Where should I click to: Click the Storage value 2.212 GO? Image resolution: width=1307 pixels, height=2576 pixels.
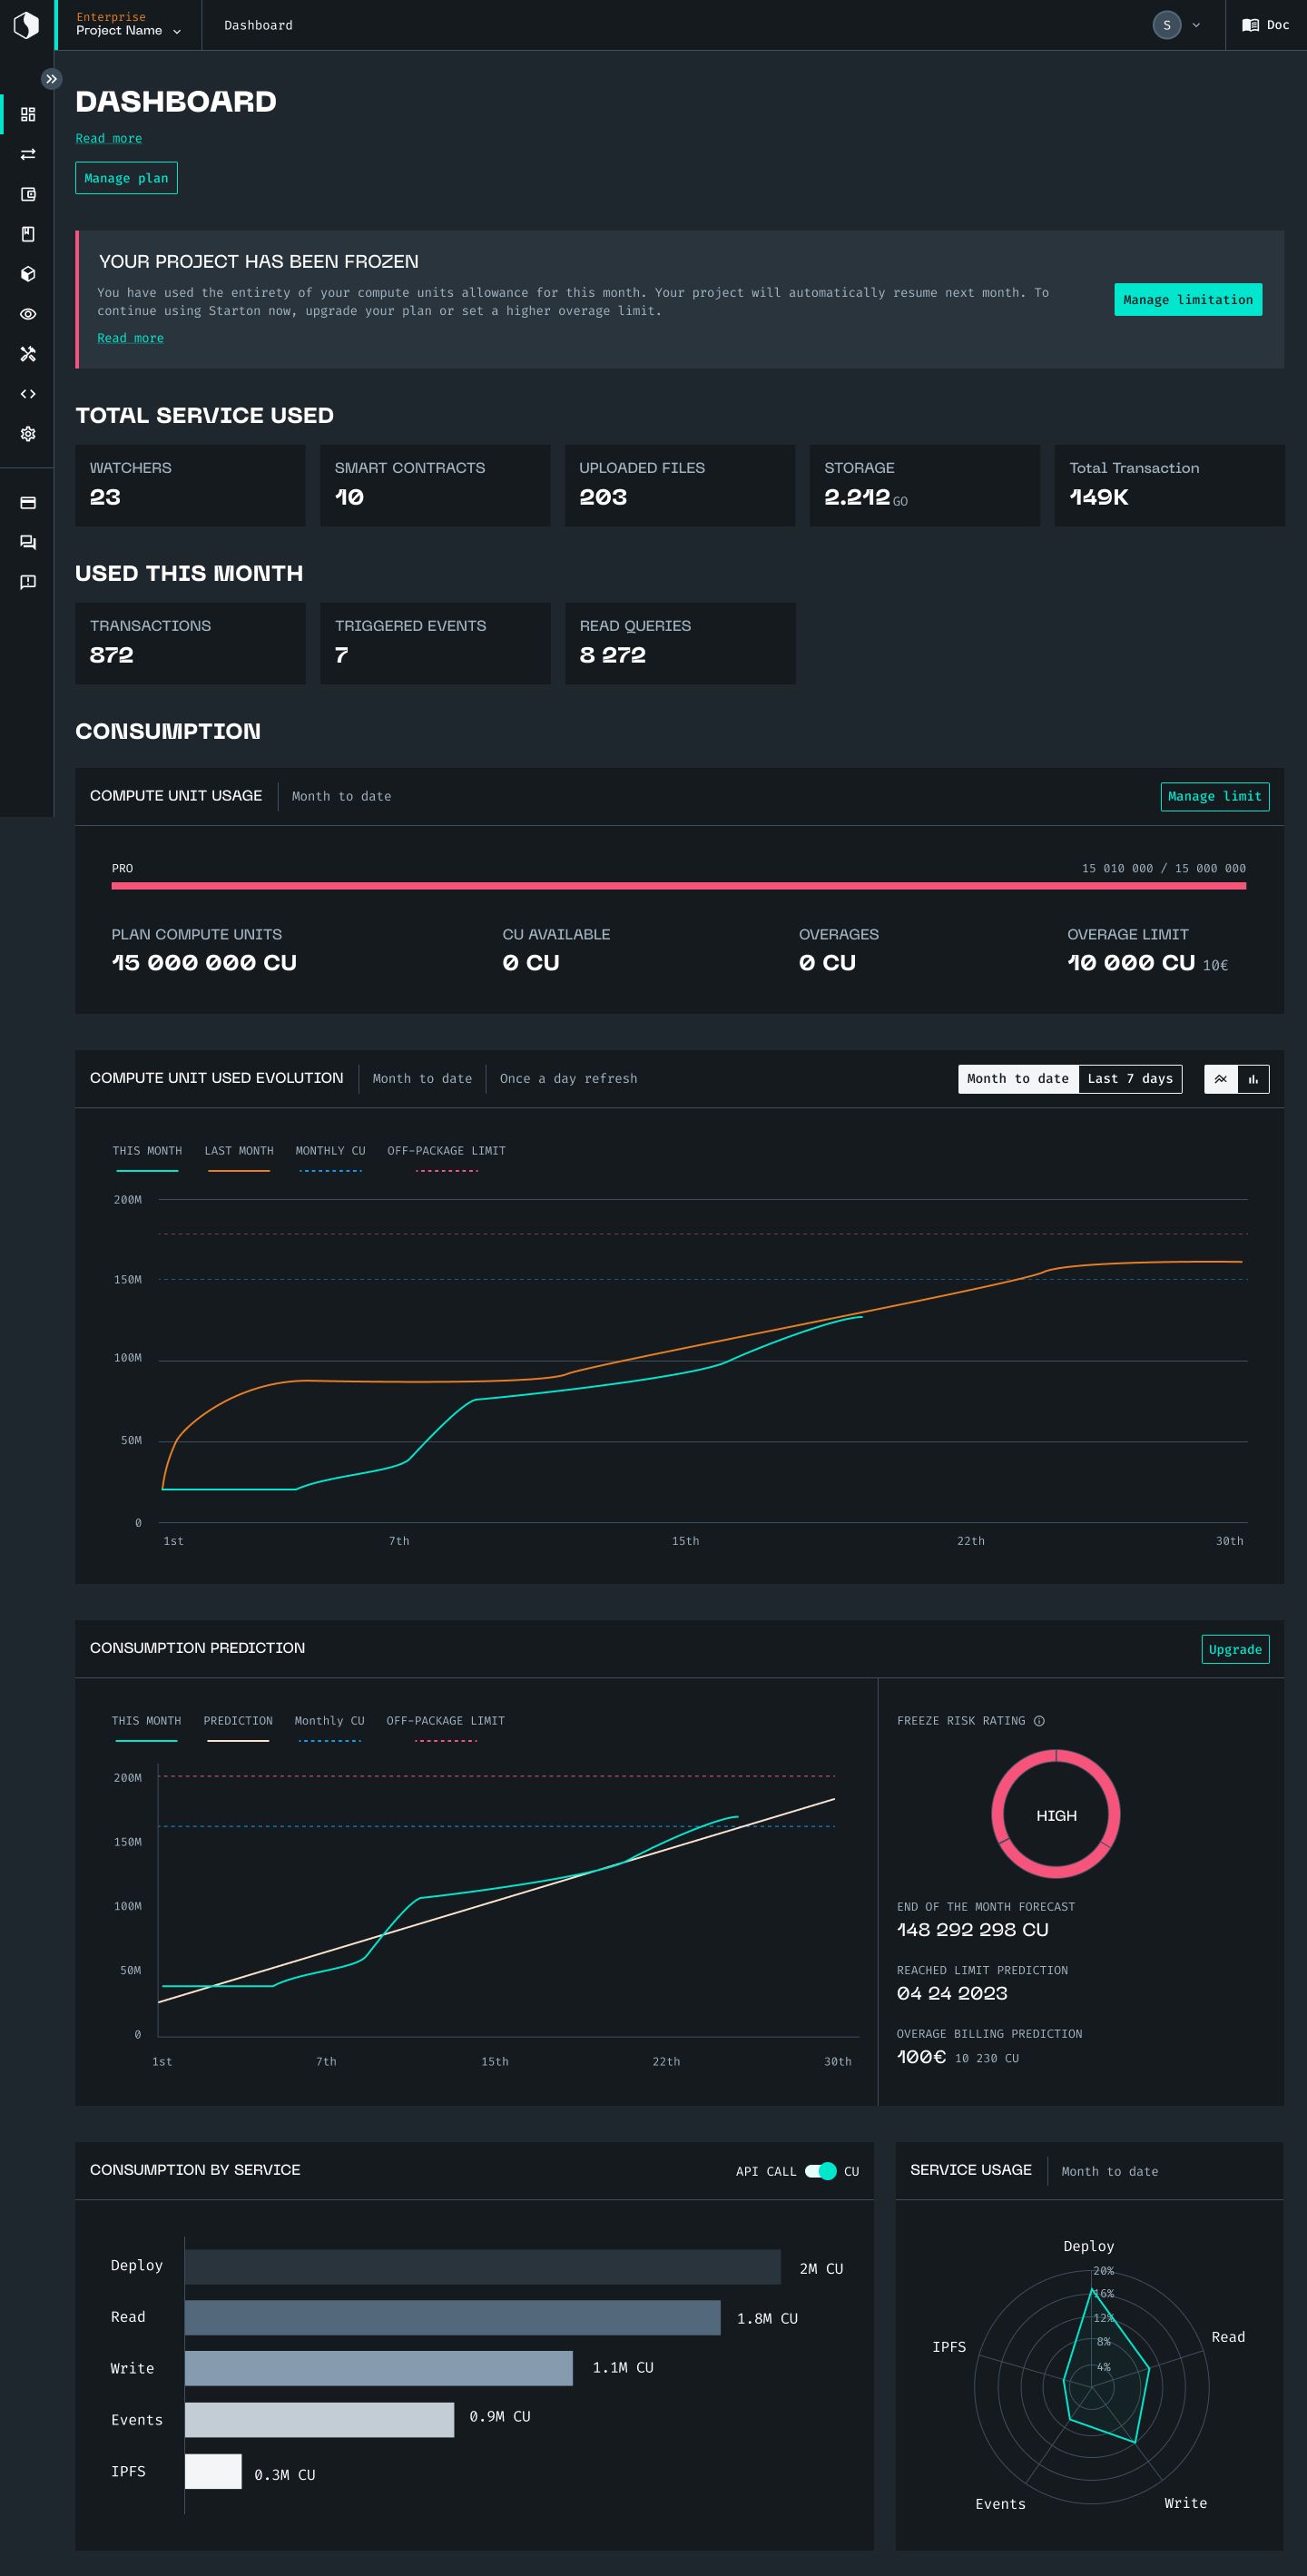(x=866, y=497)
